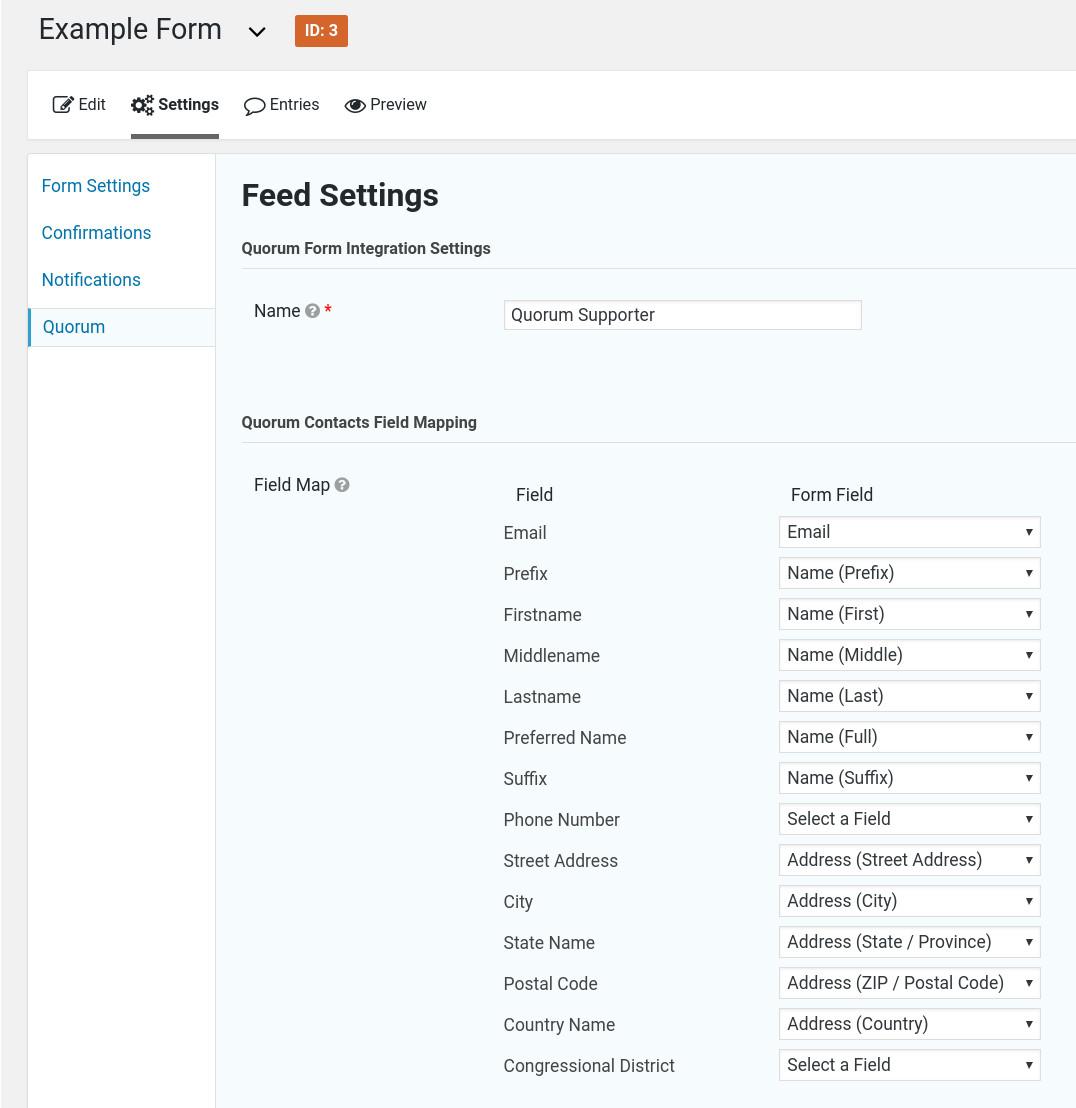
Task: Open the Email form field dropdown
Action: (x=909, y=532)
